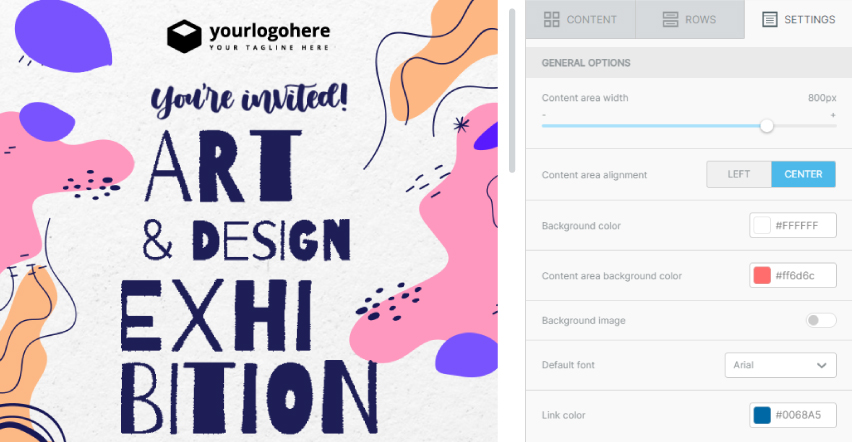Click the Settings tab document icon
The width and height of the screenshot is (852, 442).
coord(769,20)
